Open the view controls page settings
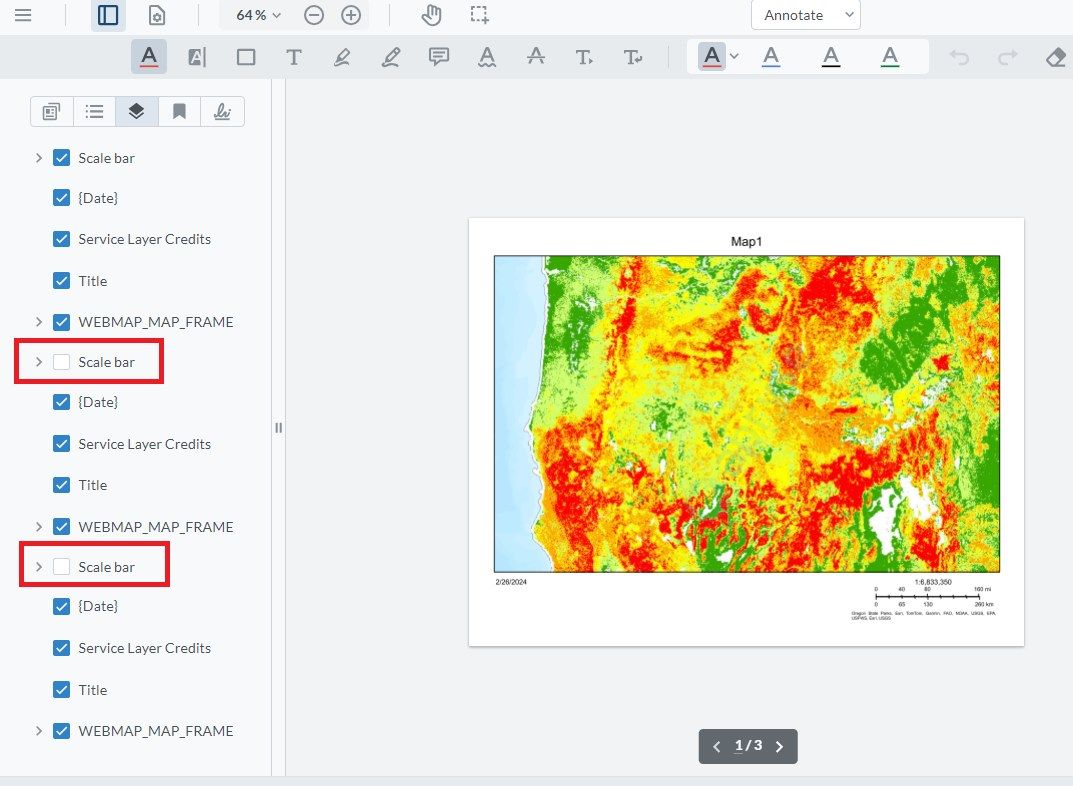The image size is (1073, 786). pos(156,15)
